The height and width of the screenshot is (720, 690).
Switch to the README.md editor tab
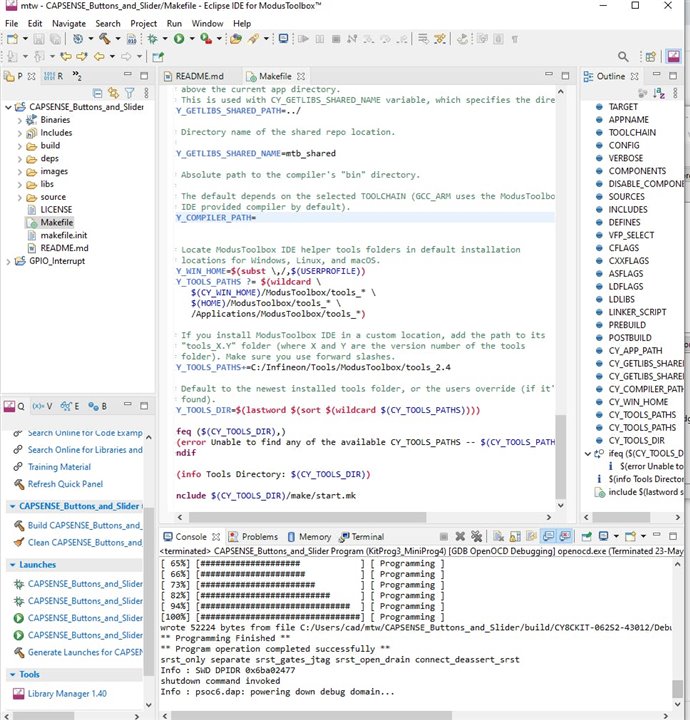tap(199, 76)
